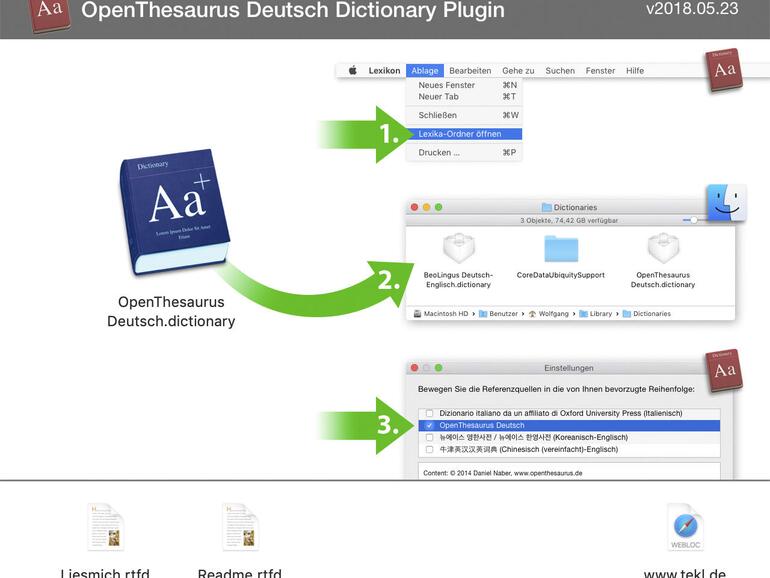Viewport: 770px width, 578px height.
Task: Uncheck the OpenThesaurus Deutsch checkbox
Action: [x=430, y=425]
